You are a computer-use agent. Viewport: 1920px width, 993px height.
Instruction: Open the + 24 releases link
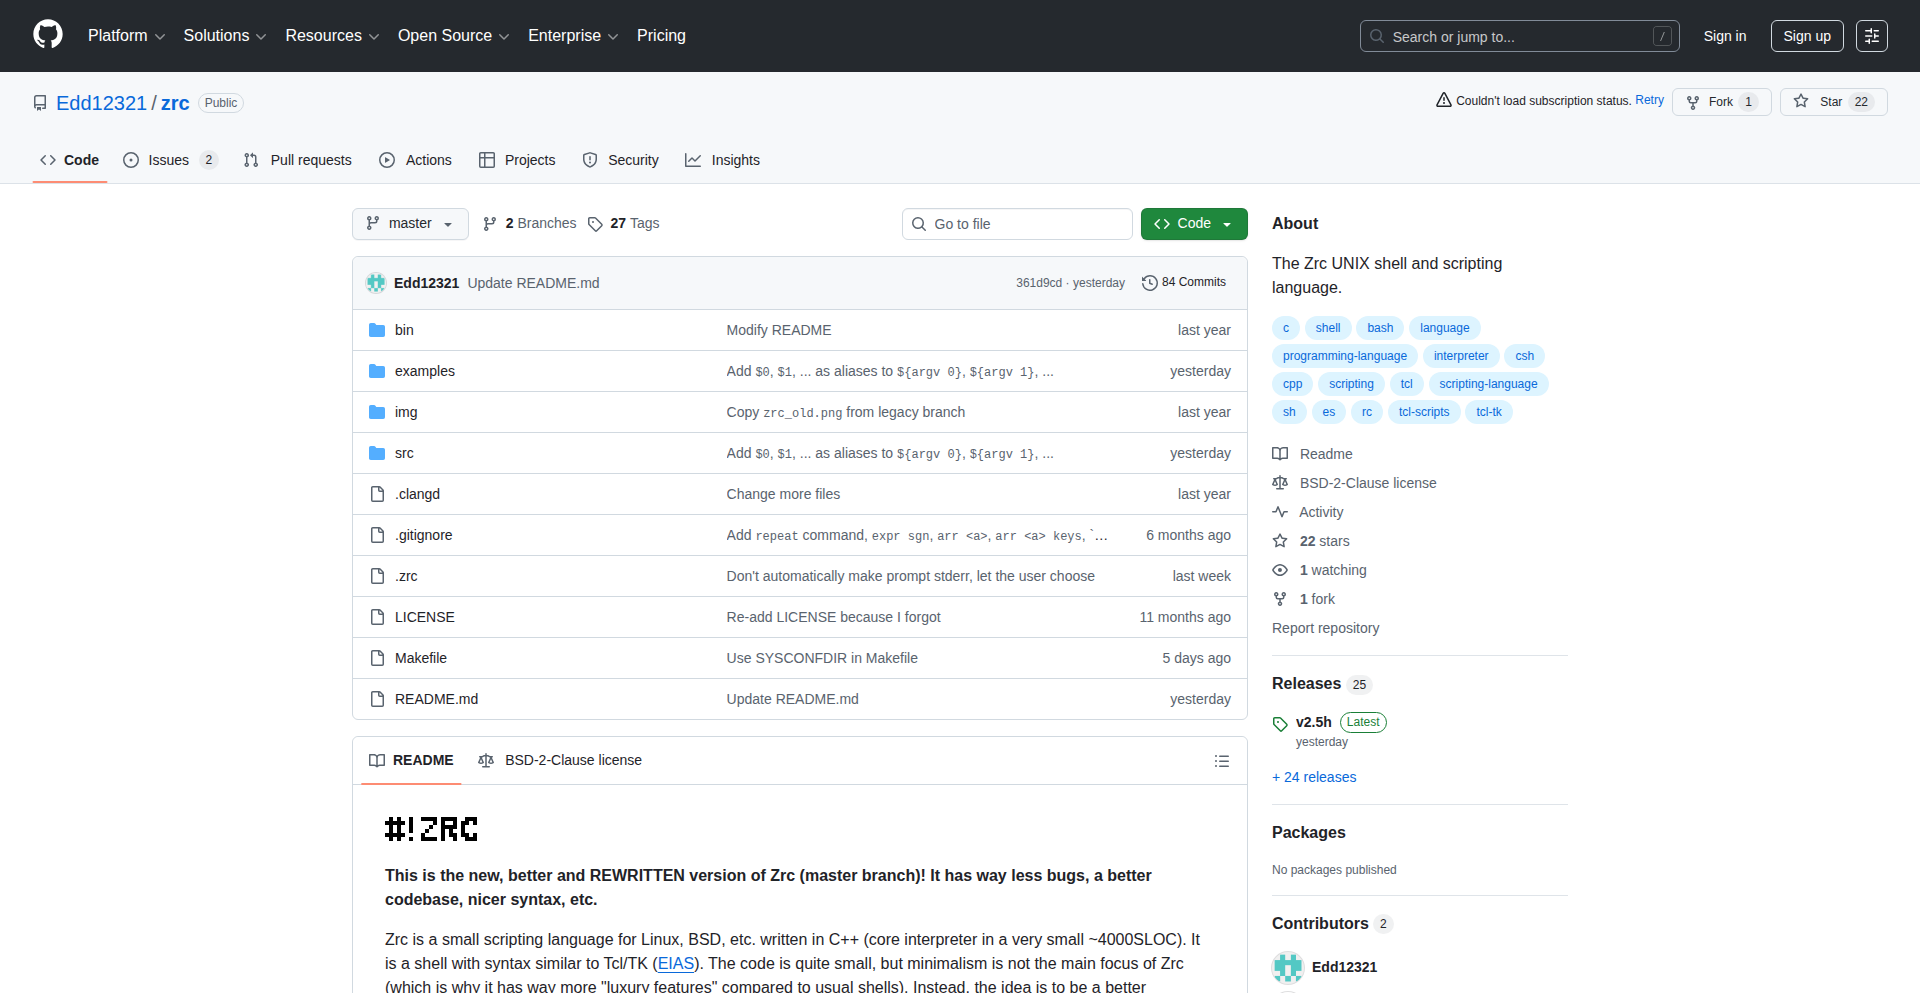point(1314,777)
